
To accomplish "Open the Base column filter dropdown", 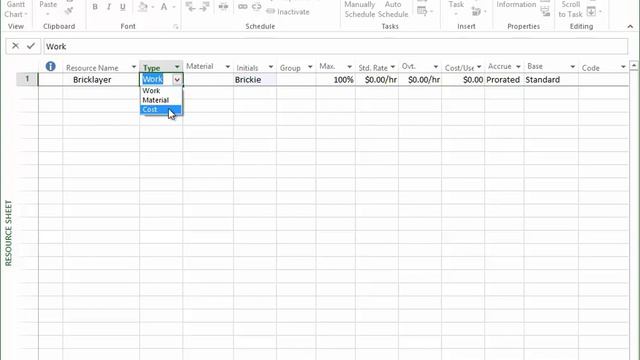I will 572,67.
